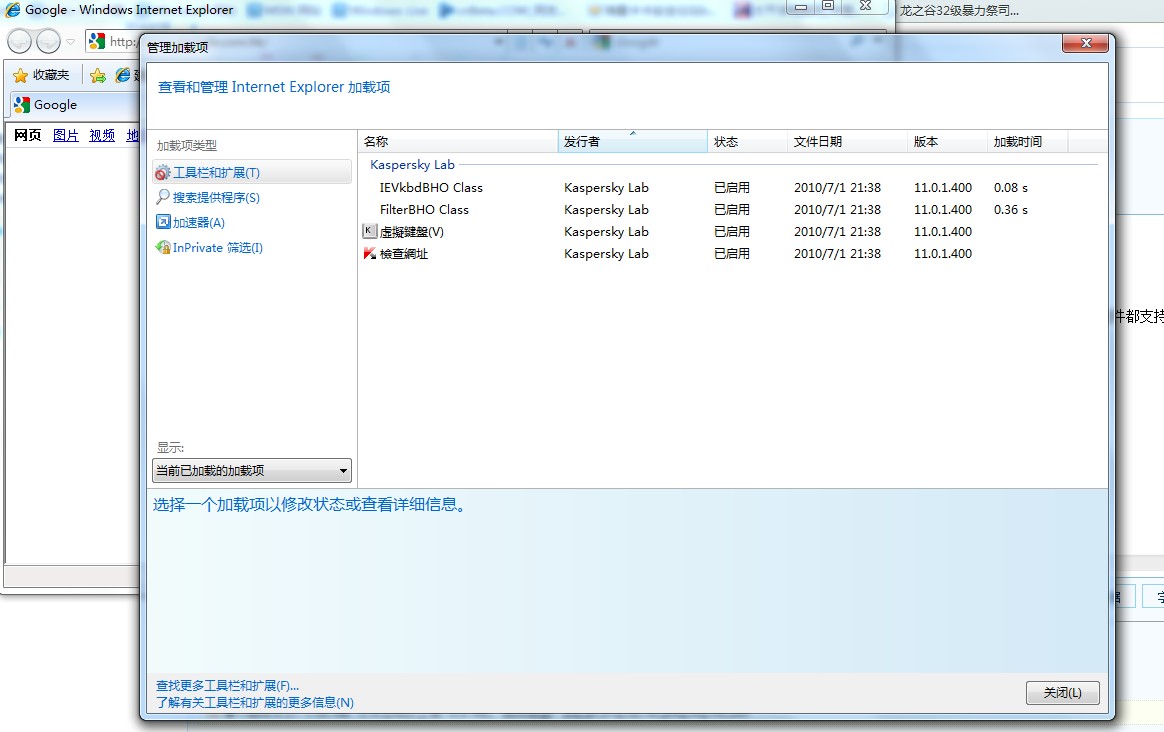Sort add-ons by 名称 column

click(x=458, y=141)
